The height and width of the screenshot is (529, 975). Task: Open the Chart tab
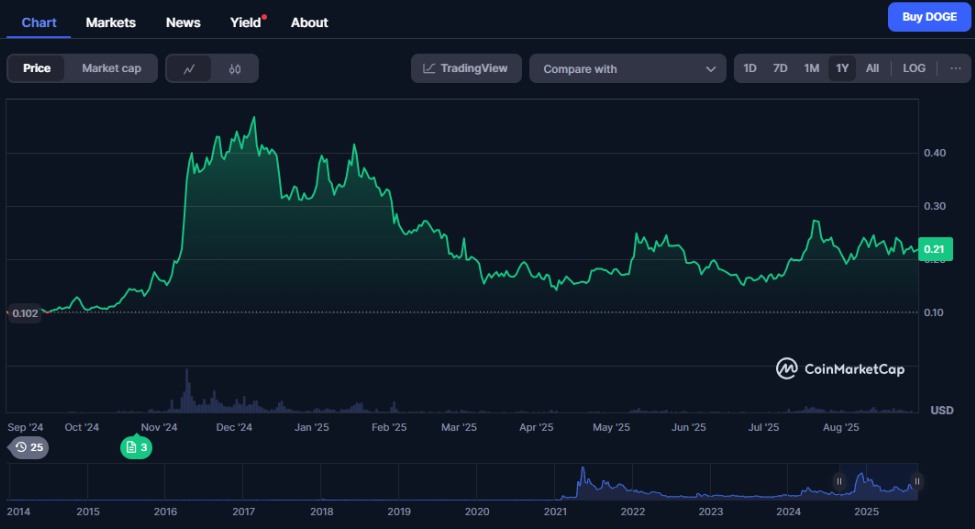pyautogui.click(x=39, y=22)
